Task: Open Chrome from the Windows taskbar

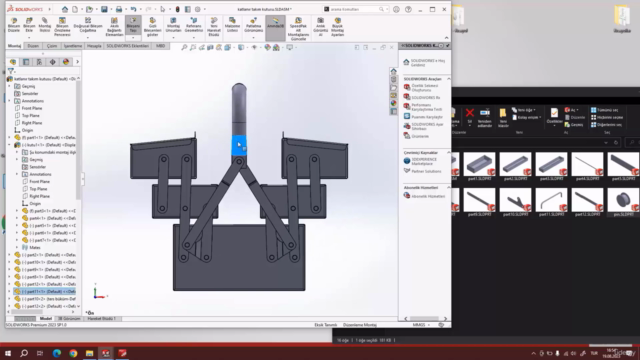Action: pos(73,353)
